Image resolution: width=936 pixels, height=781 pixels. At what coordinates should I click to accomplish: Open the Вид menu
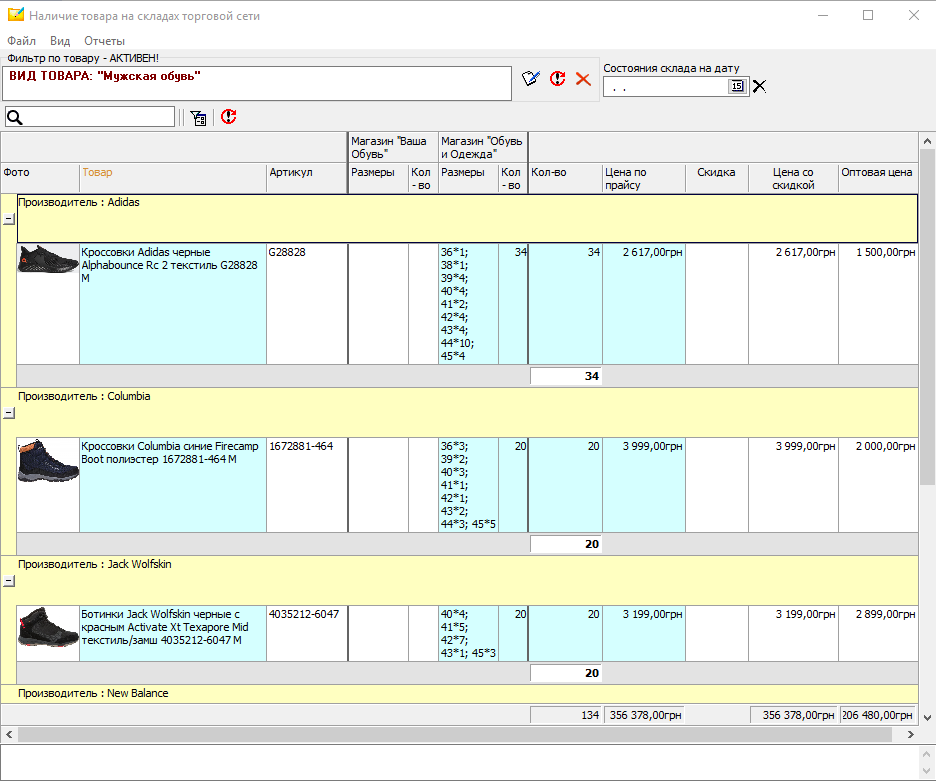60,41
